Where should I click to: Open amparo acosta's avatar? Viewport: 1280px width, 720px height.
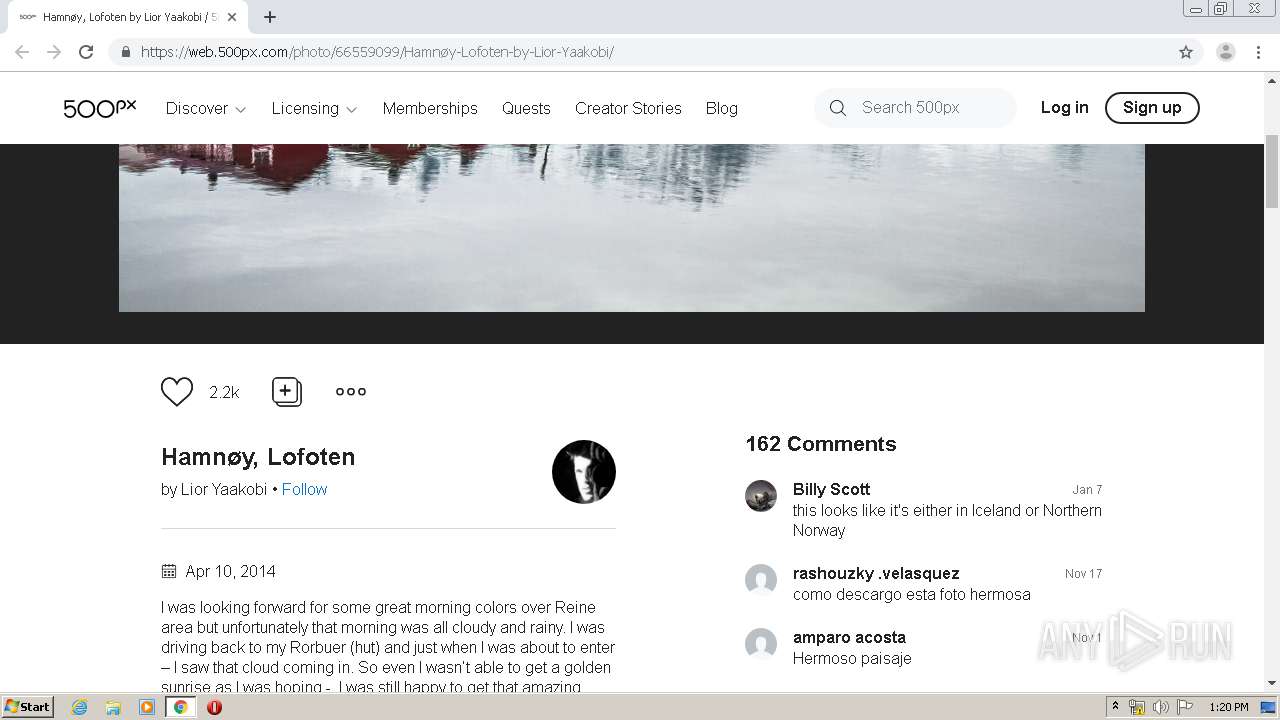click(x=761, y=644)
